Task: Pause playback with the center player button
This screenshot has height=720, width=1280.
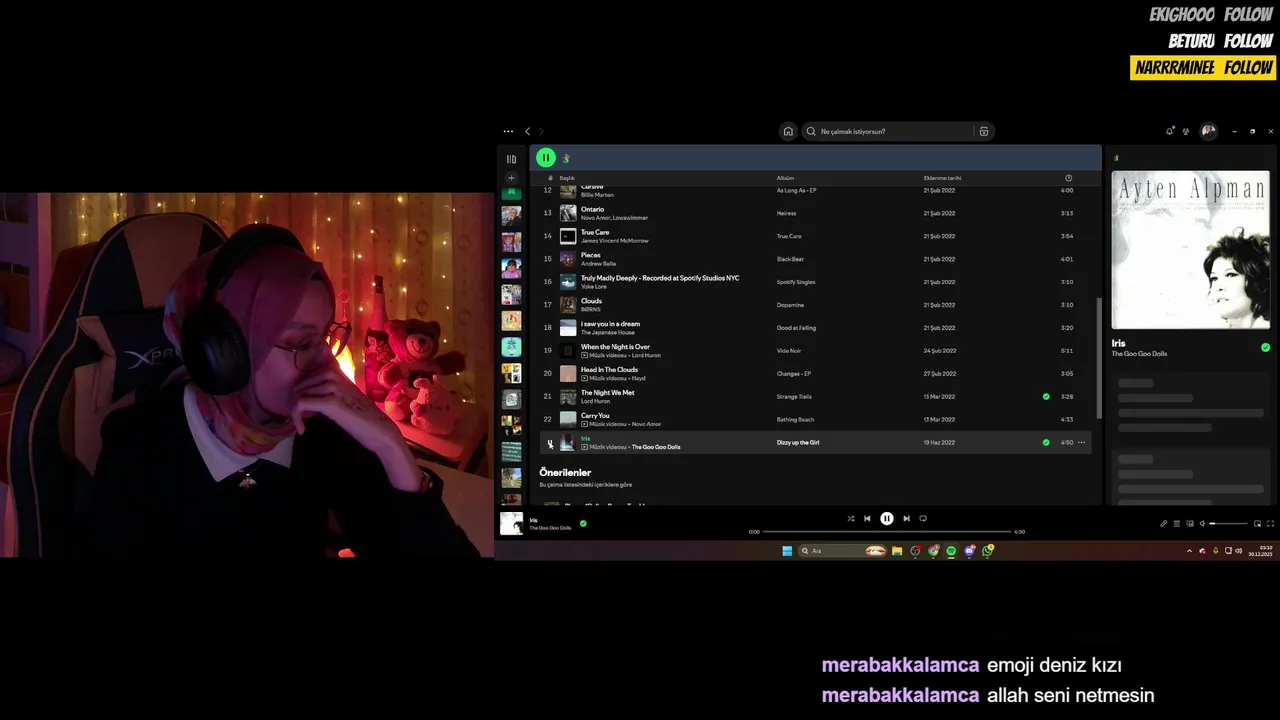Action: pos(886,518)
